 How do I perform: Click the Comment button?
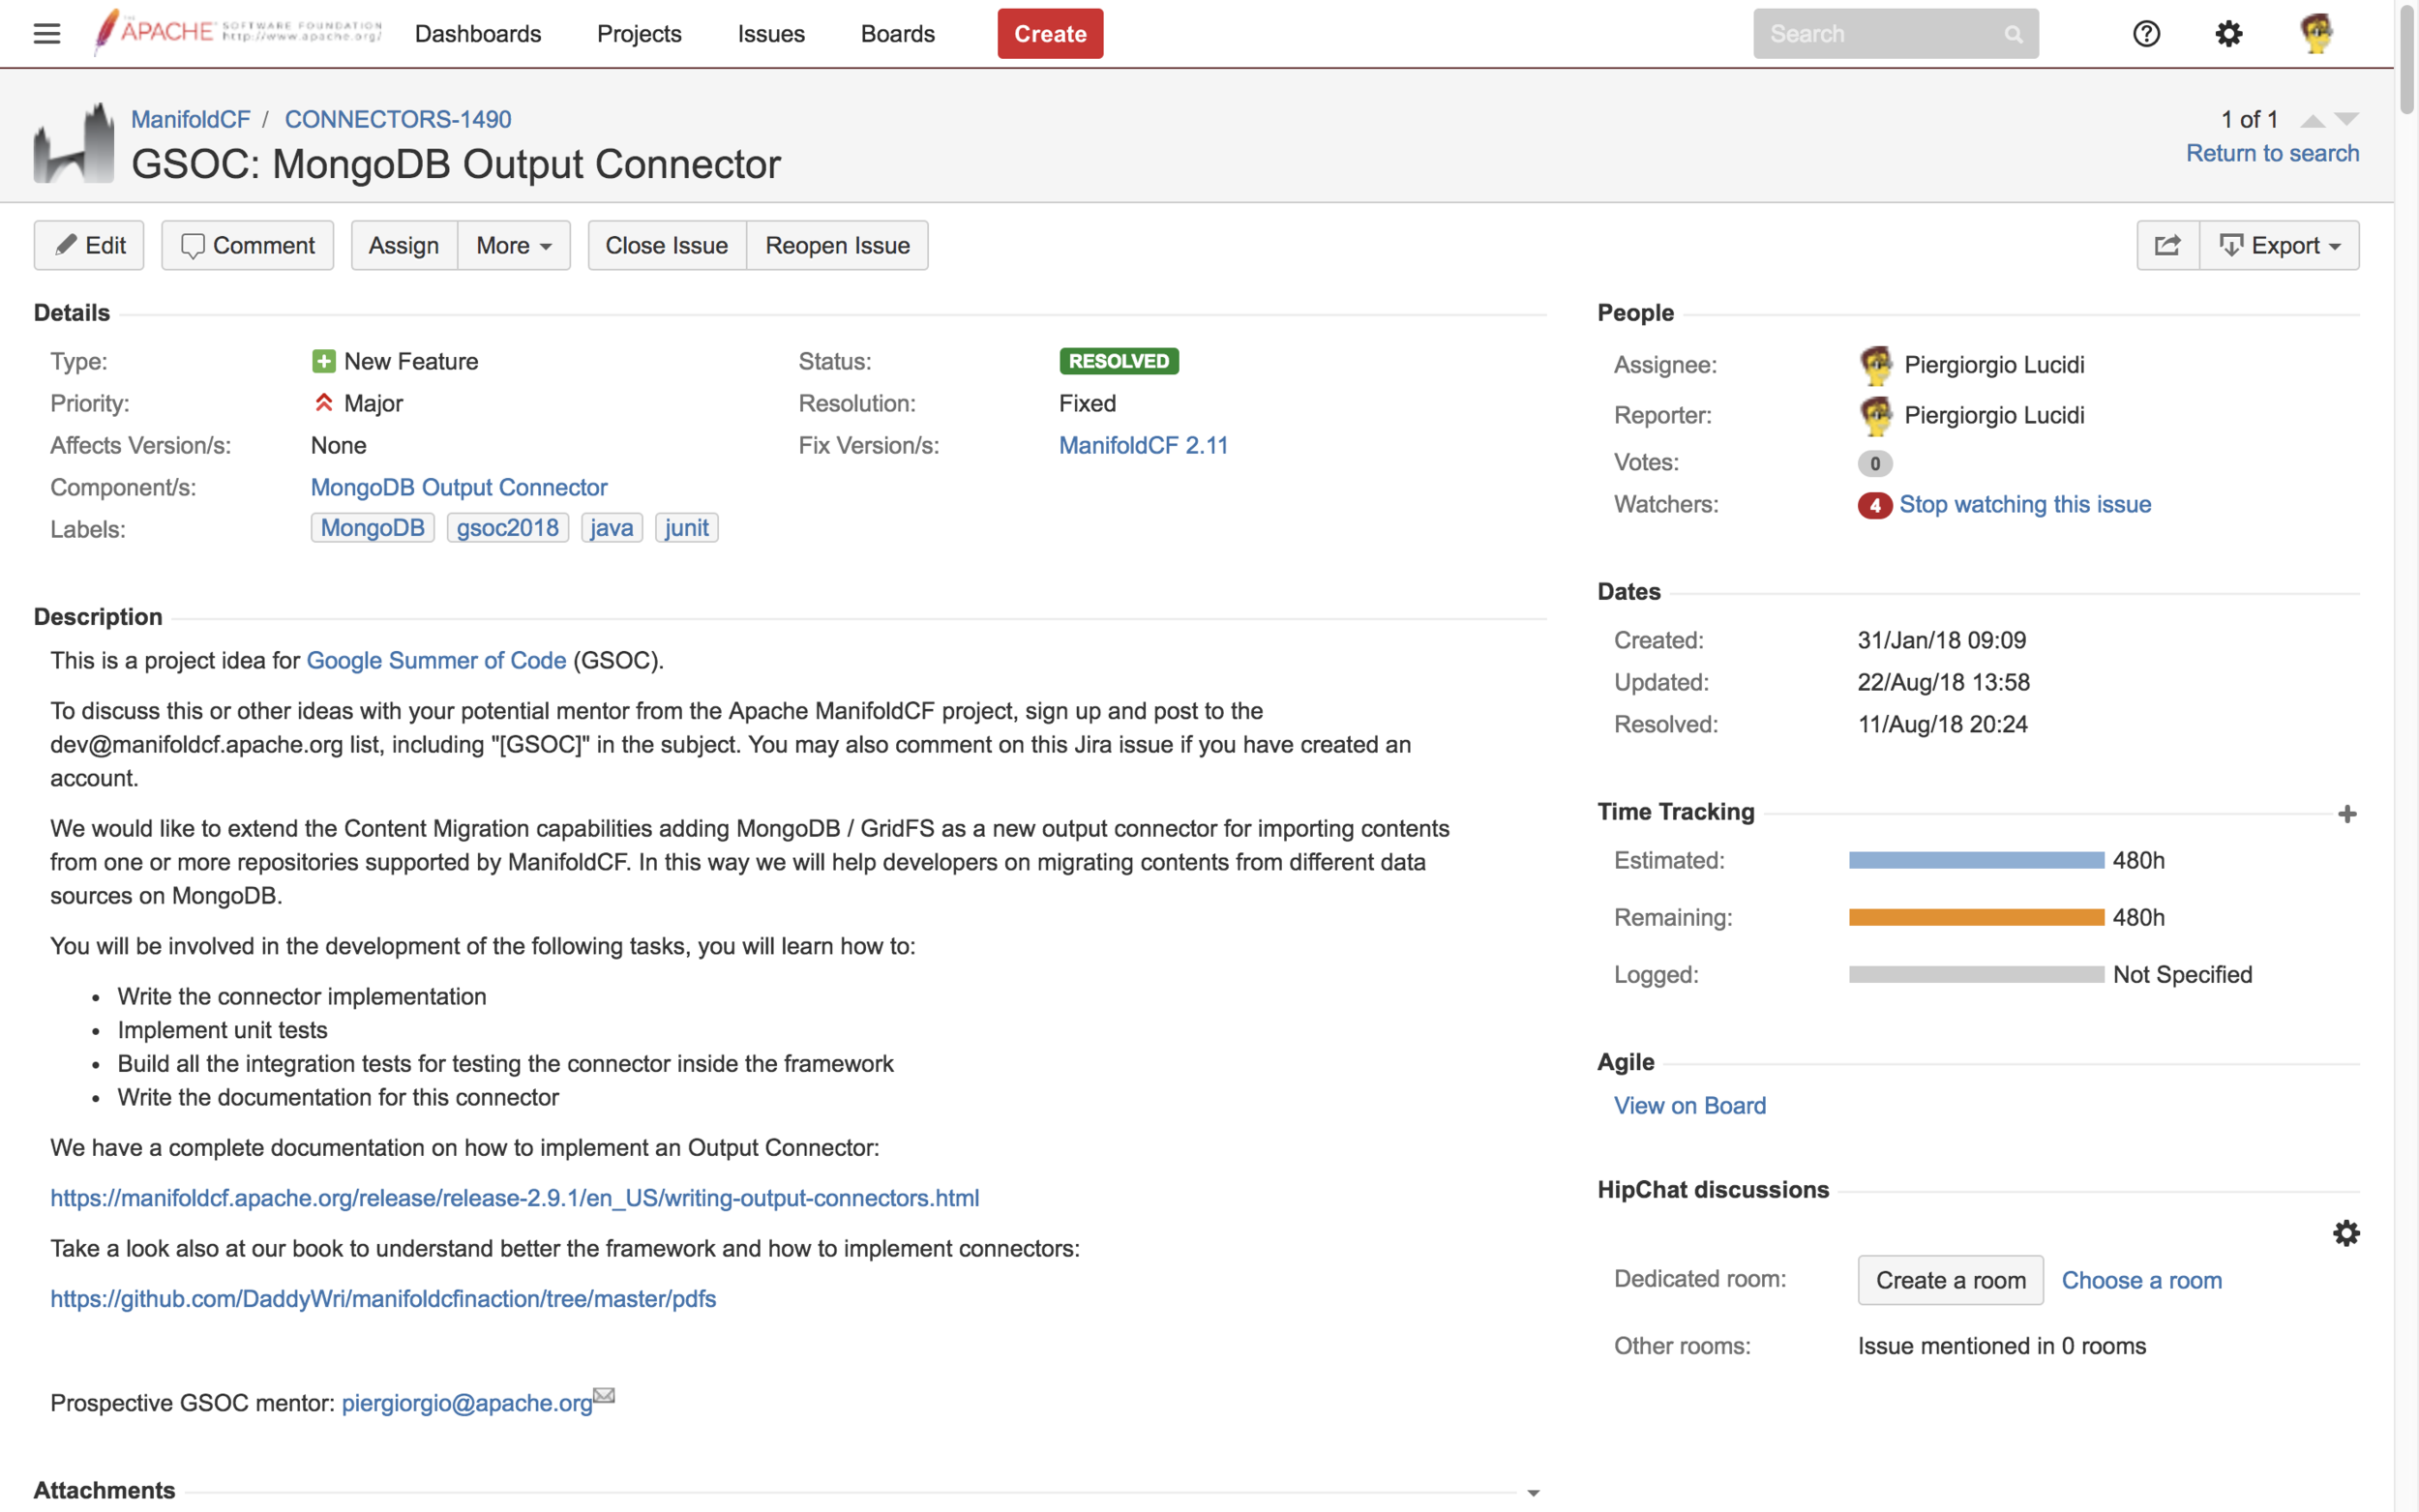(x=247, y=245)
